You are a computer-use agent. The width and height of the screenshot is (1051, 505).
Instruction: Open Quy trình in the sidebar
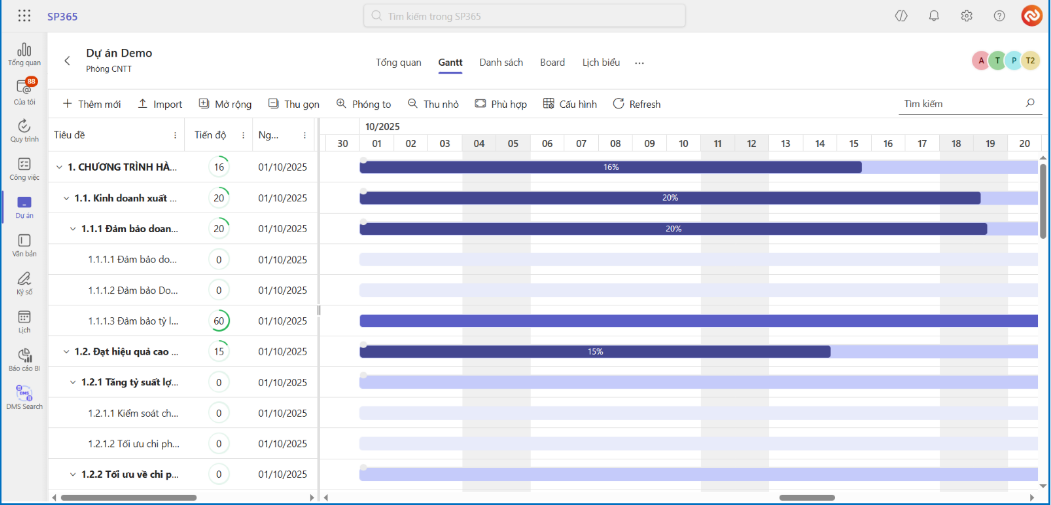click(24, 131)
